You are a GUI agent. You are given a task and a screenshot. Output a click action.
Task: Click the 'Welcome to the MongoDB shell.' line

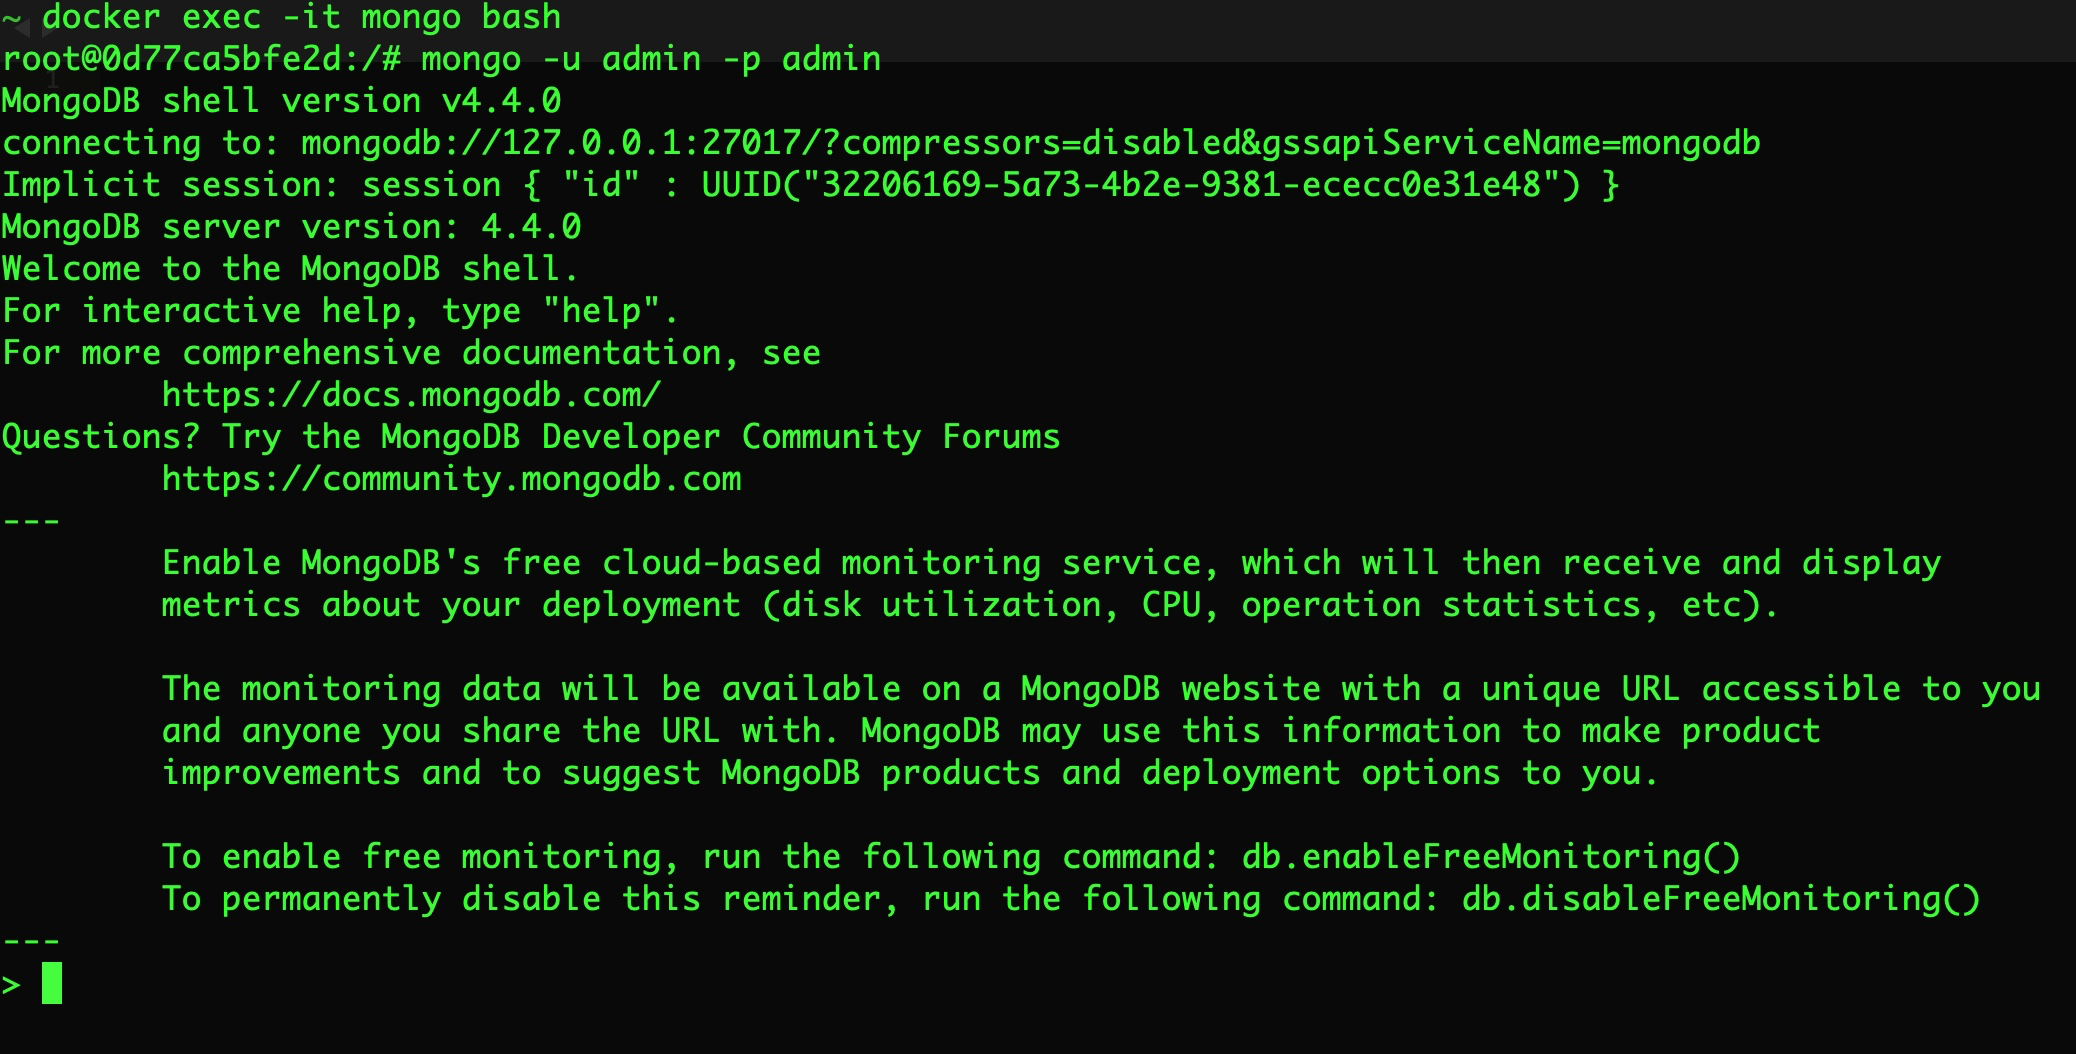point(290,269)
